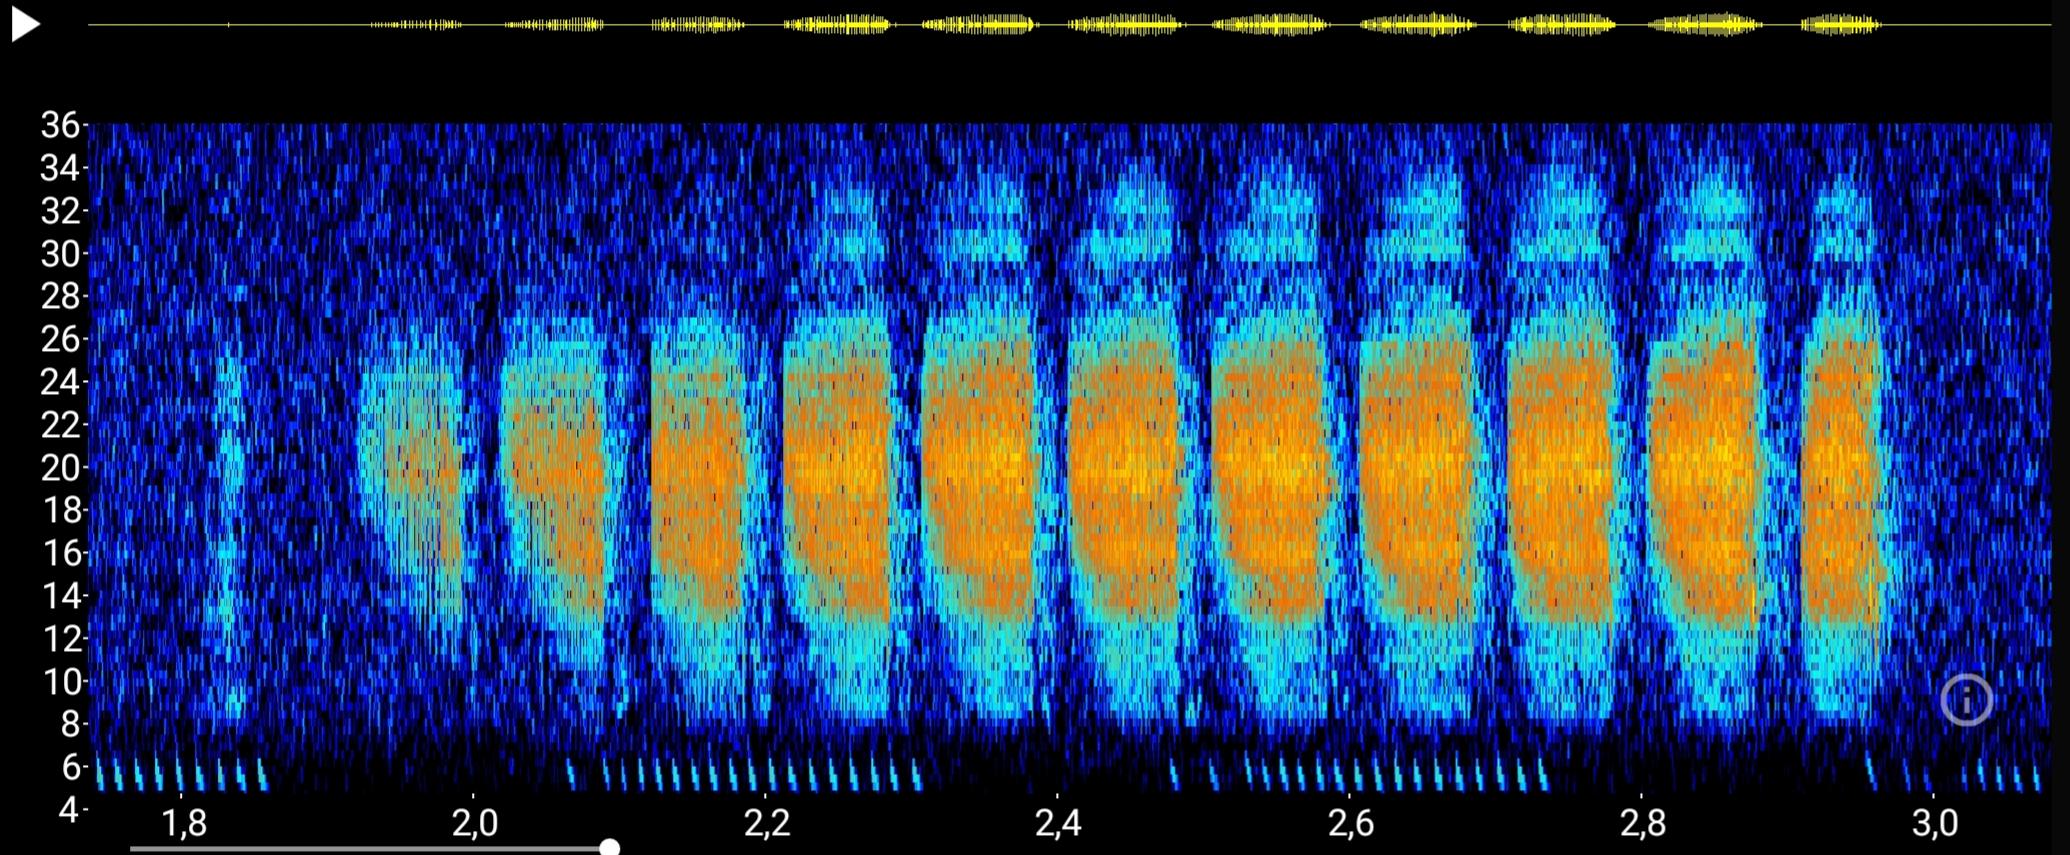Click the 20 frequency axis label
Screen dimensions: 2070x855
tap(59, 467)
